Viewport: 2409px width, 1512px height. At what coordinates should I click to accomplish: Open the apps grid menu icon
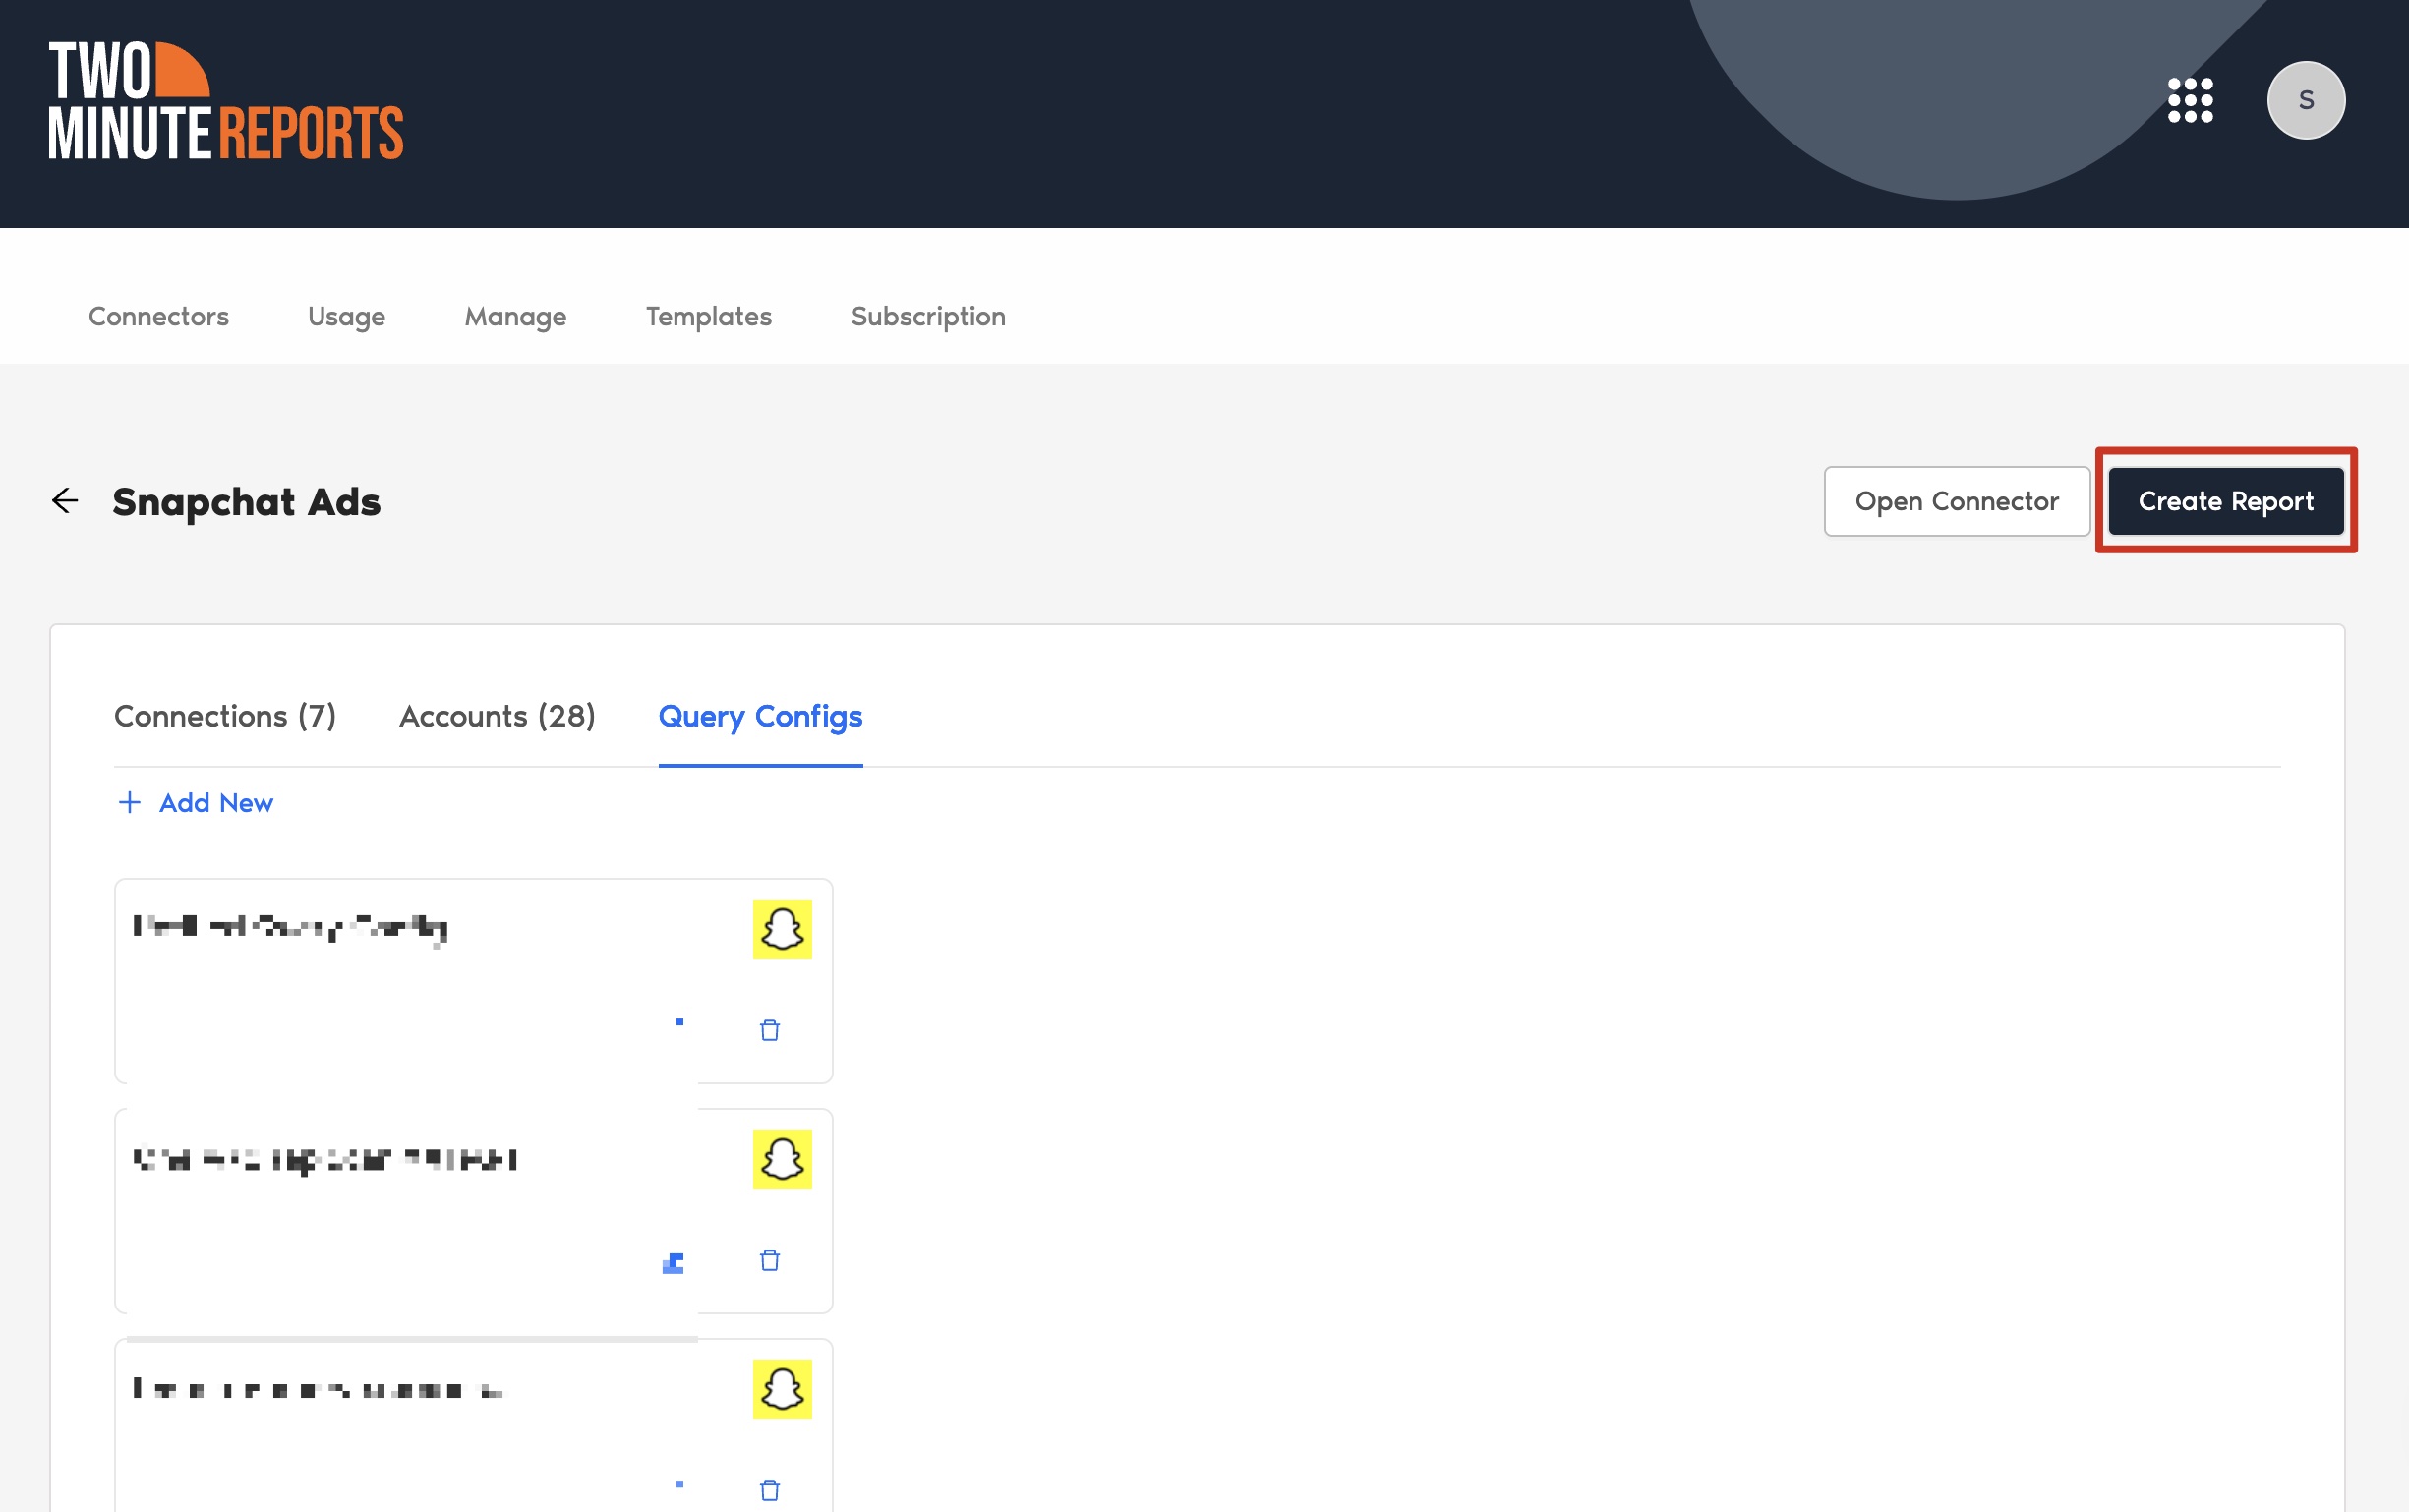2189,100
